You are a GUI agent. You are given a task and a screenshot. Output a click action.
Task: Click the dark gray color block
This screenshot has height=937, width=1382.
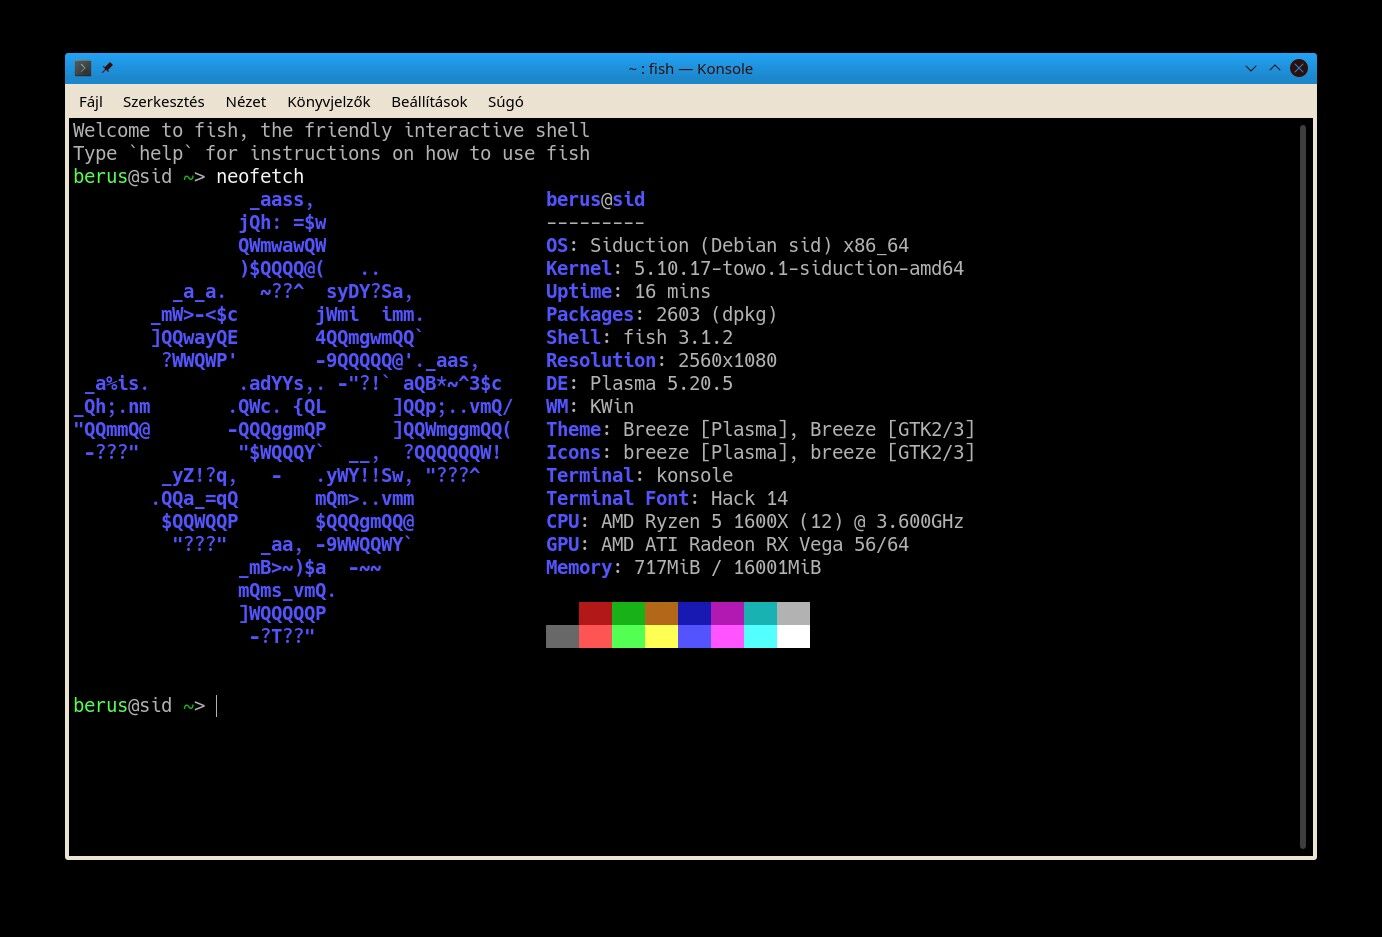coord(562,636)
